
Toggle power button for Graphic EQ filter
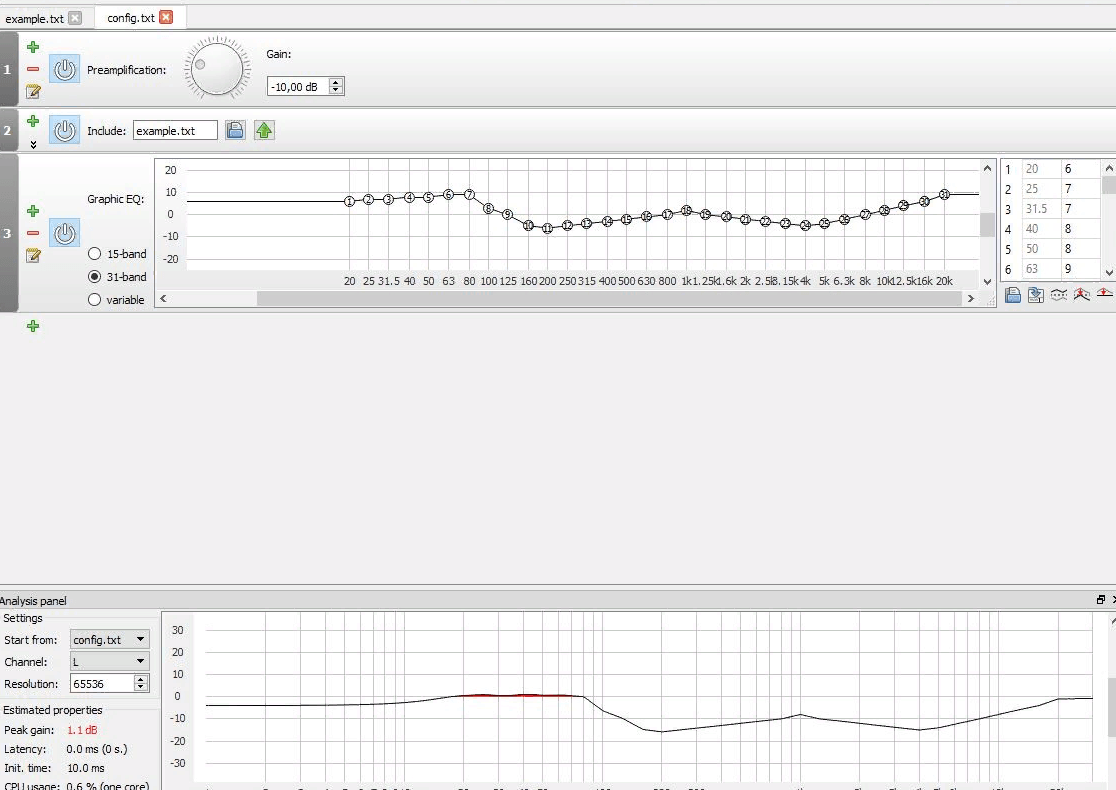65,233
